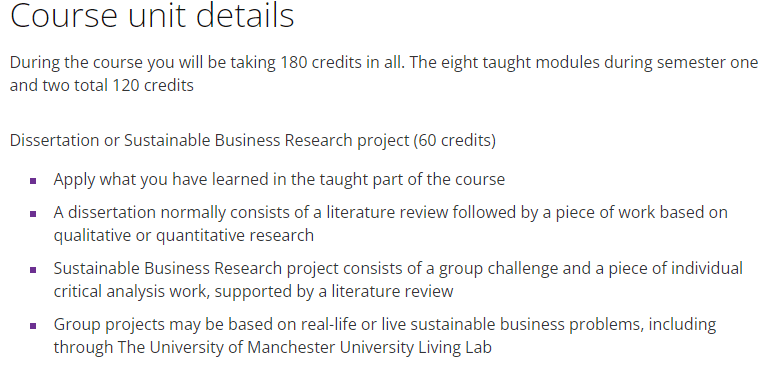
Task: Click 'University of Manchester University Living Lab' text
Action: click(x=320, y=347)
